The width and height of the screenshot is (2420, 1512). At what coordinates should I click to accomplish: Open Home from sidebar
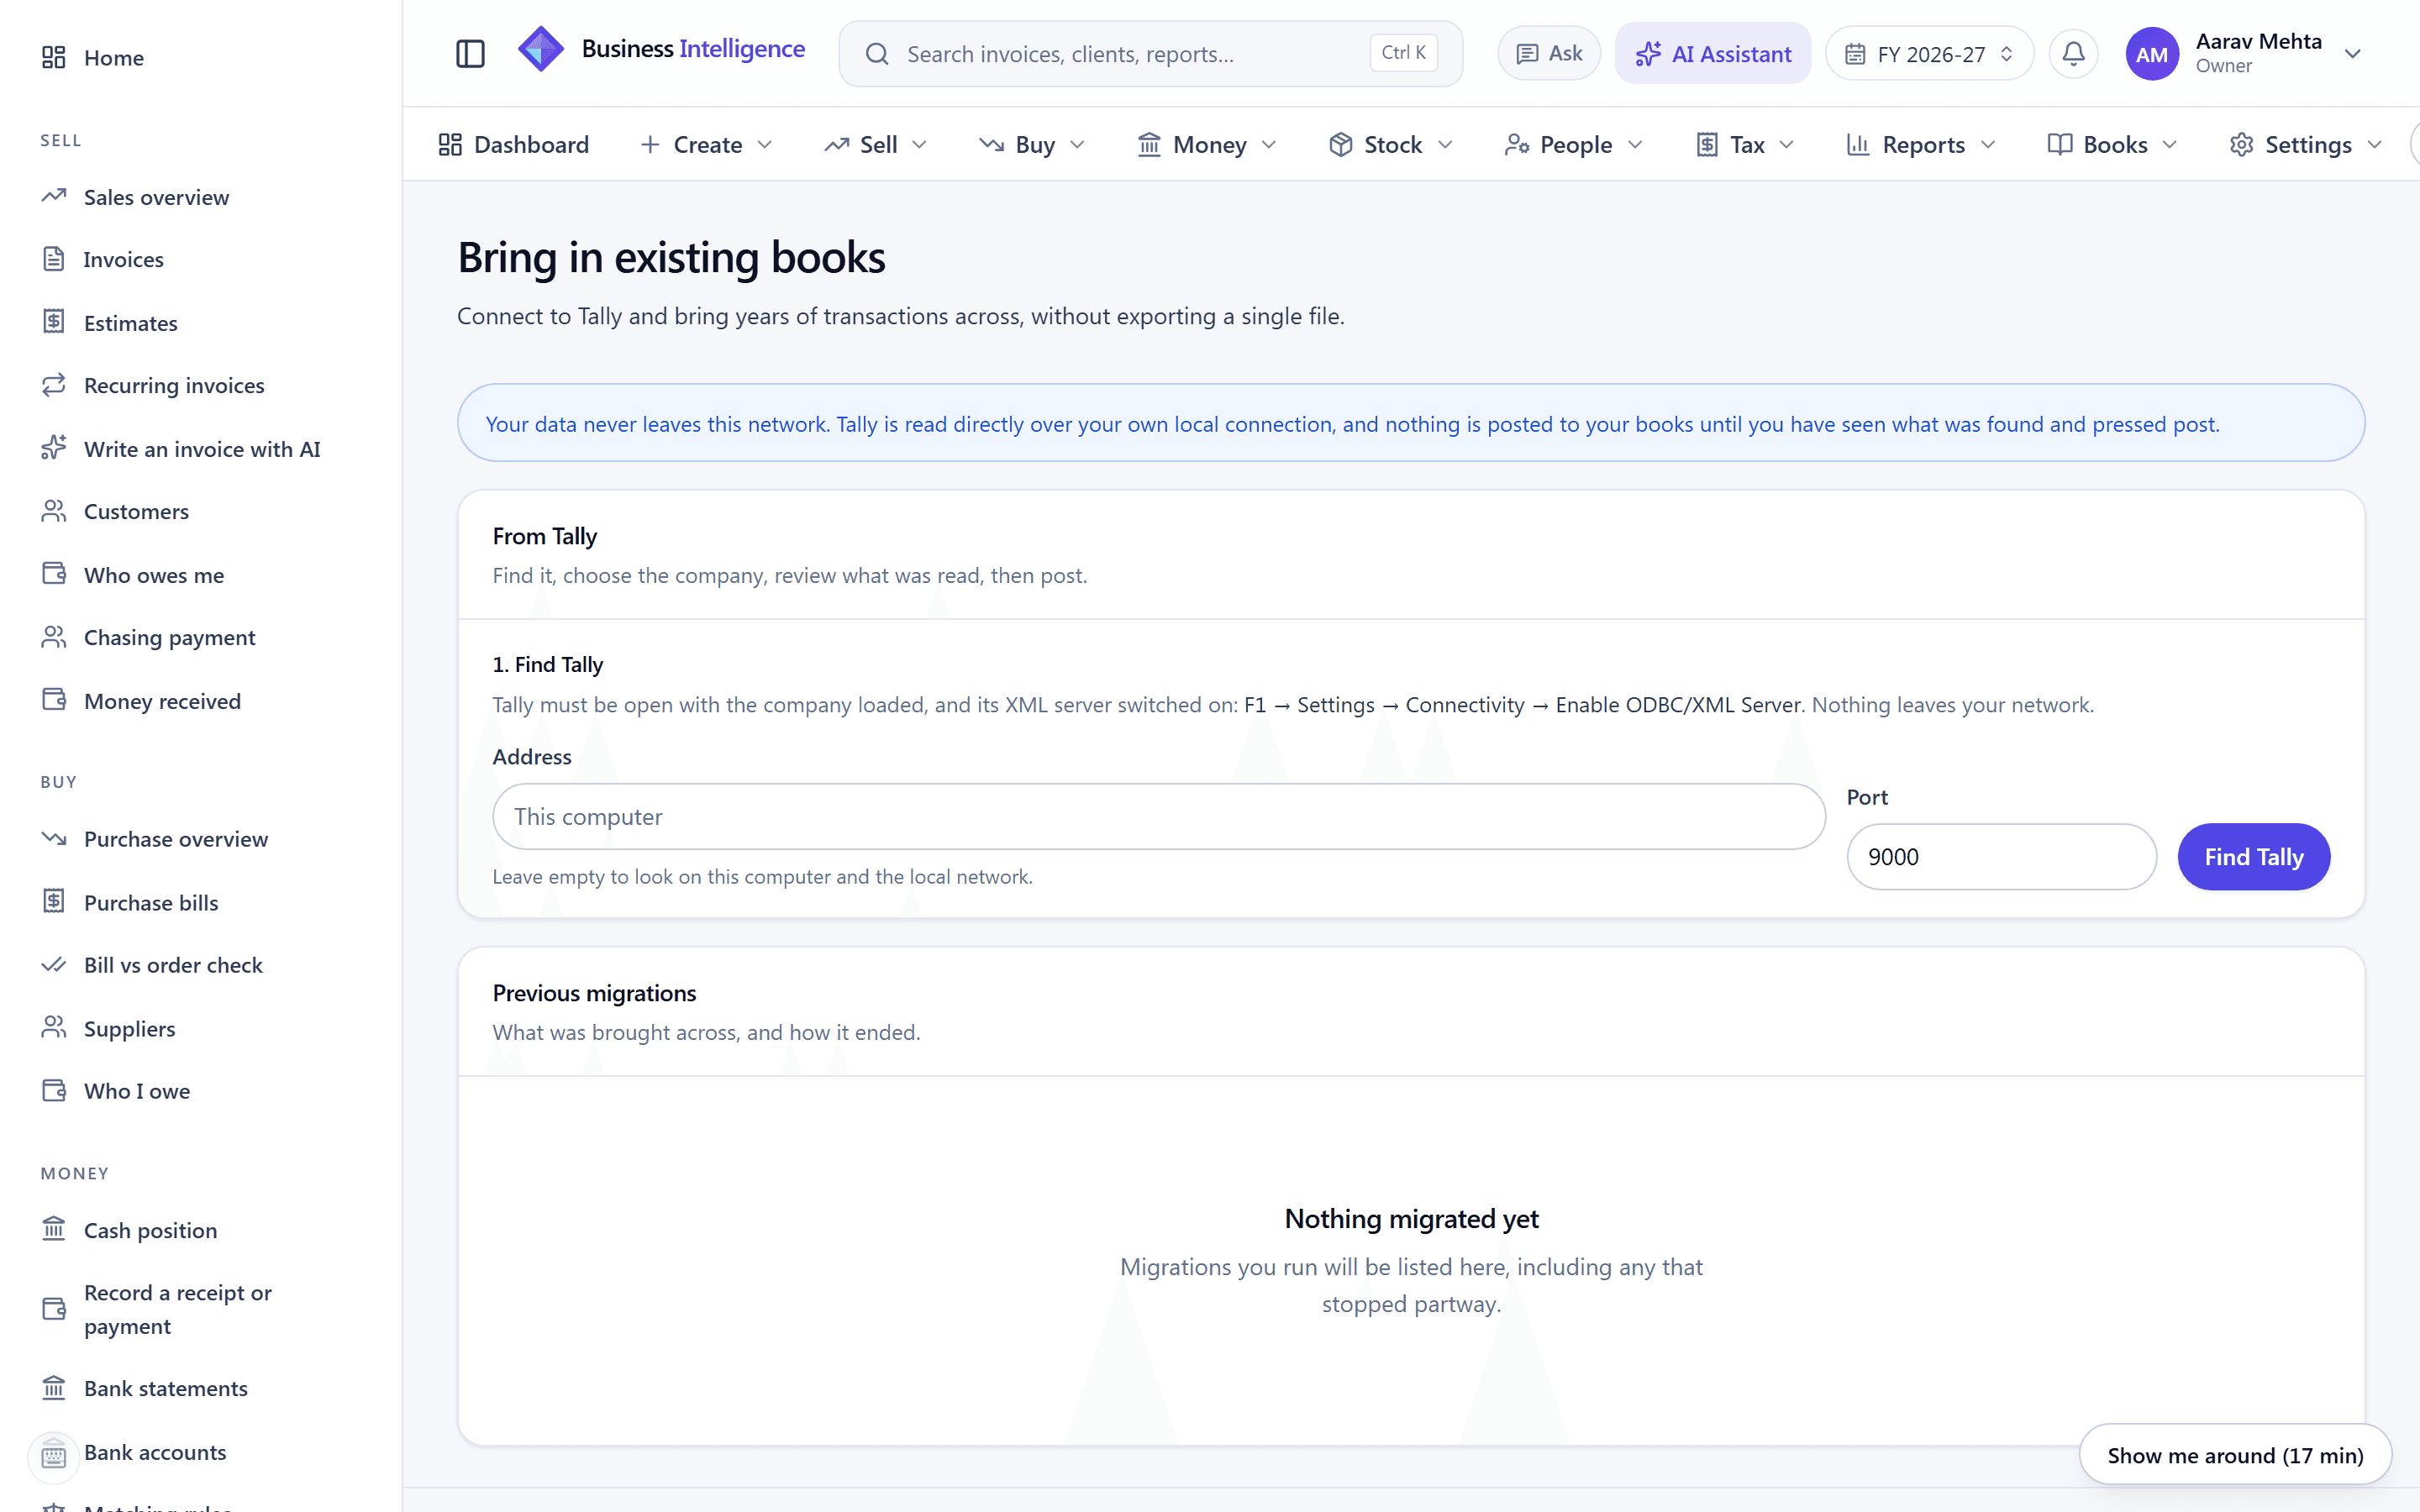(x=200, y=58)
